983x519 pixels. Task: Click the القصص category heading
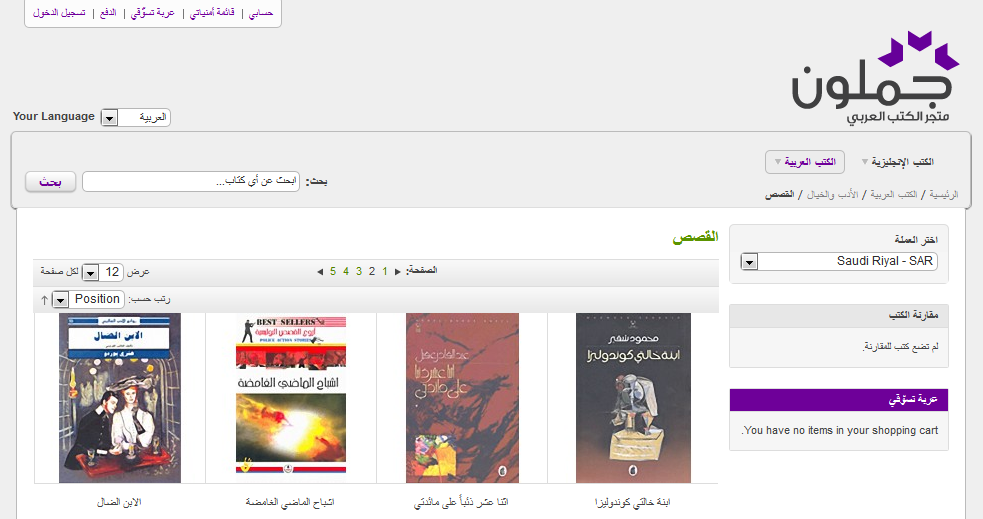click(x=695, y=238)
